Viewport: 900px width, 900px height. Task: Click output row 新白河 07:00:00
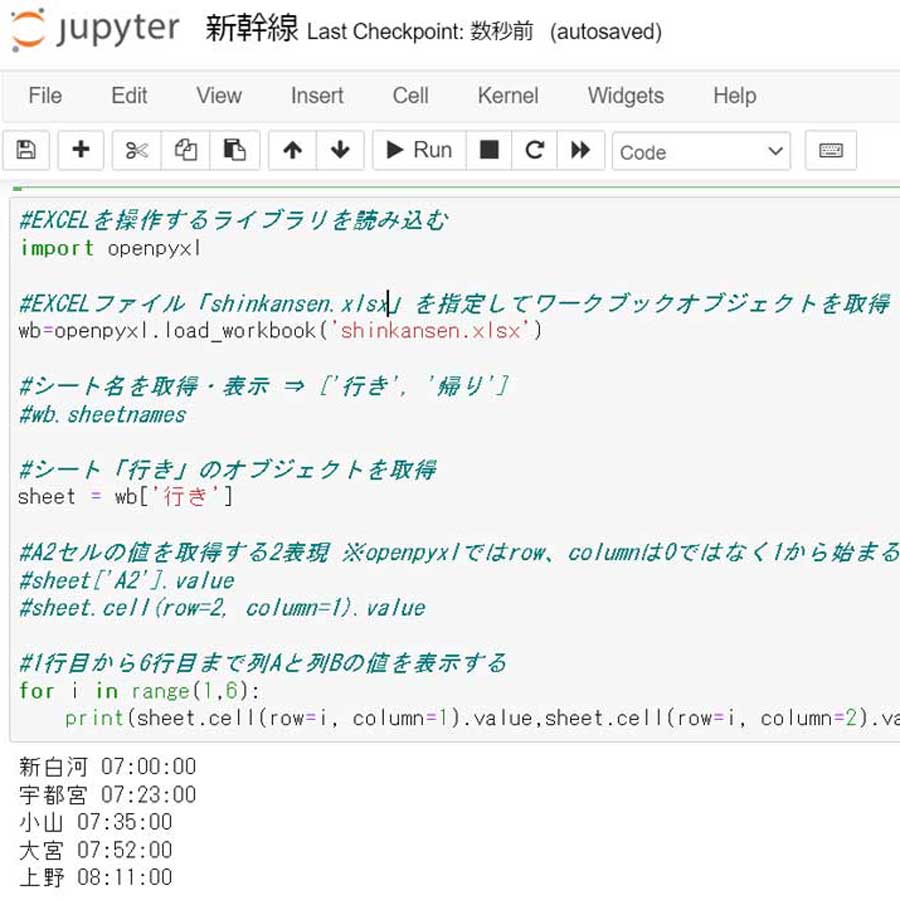[108, 767]
